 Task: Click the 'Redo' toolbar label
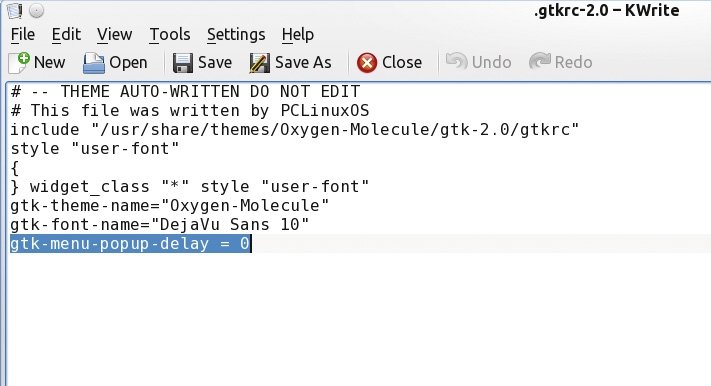[x=574, y=63]
